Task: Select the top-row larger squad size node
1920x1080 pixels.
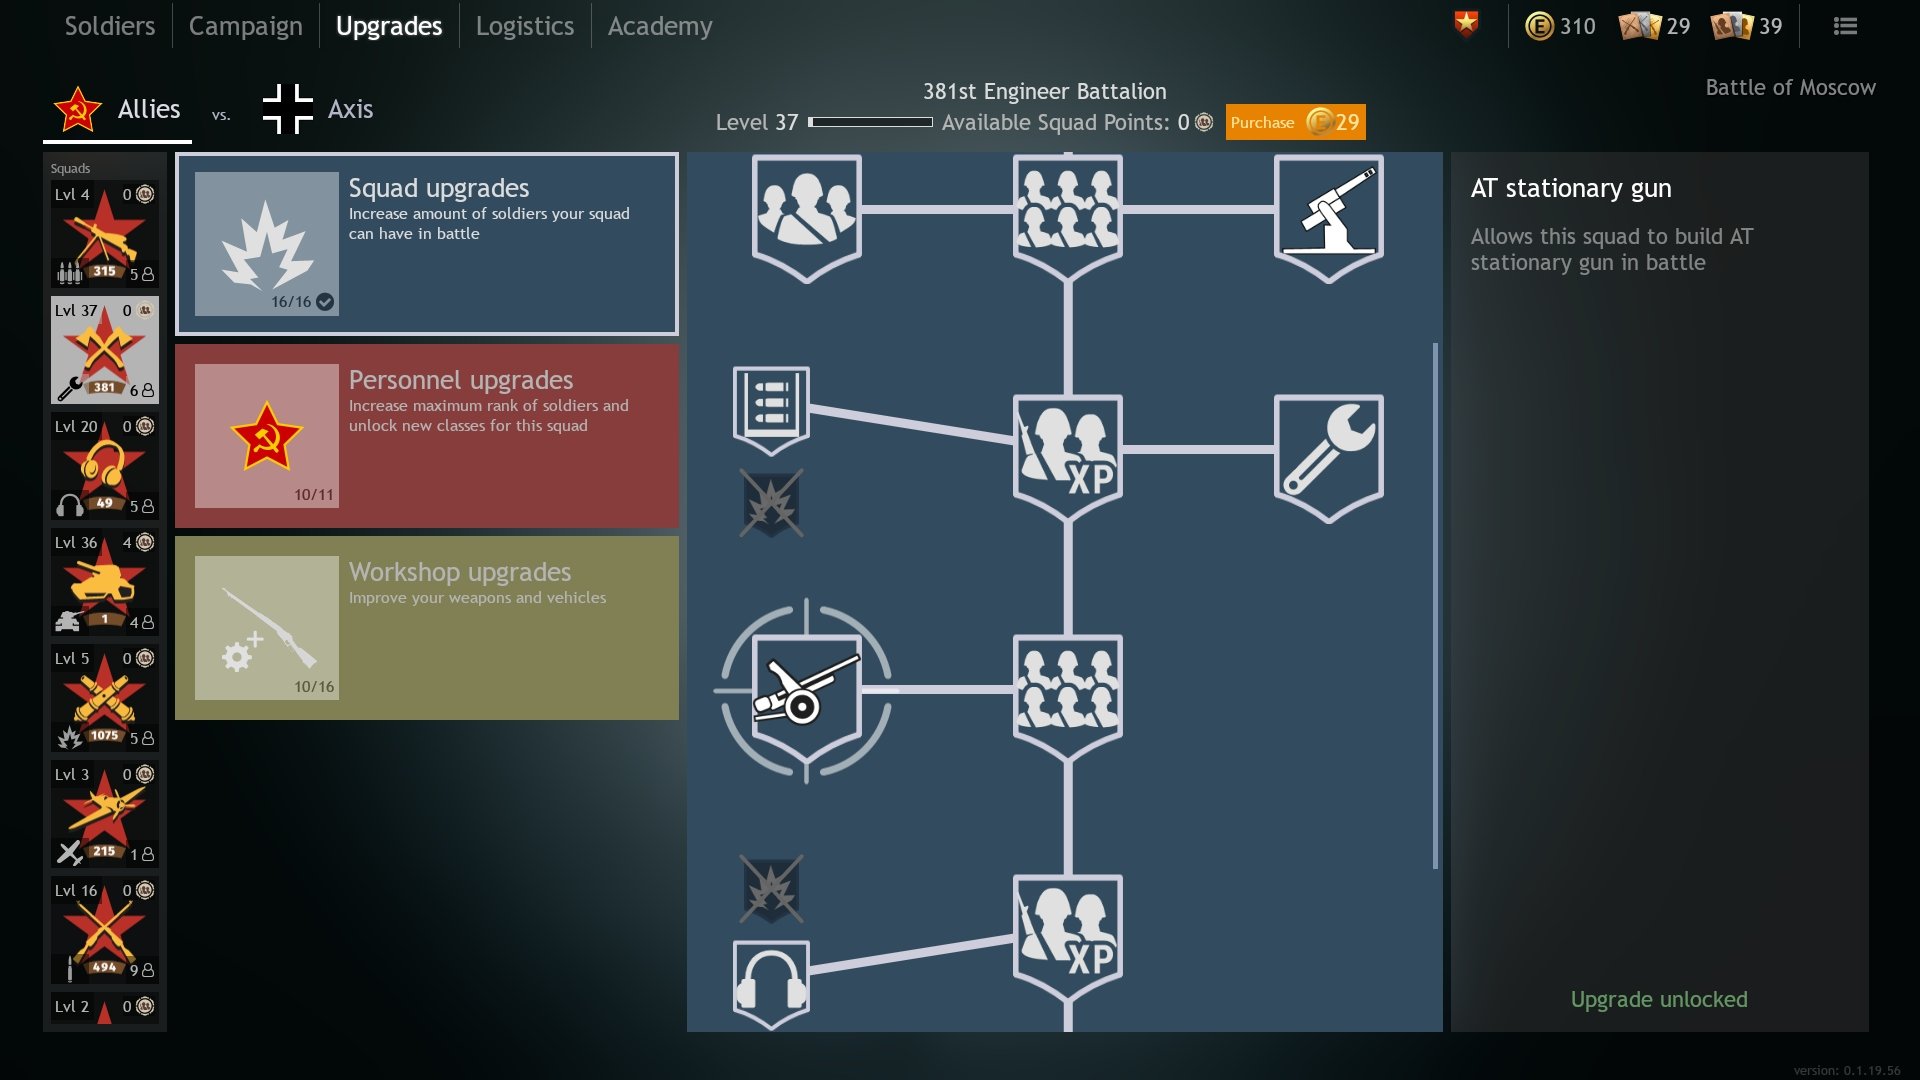Action: (x=1068, y=217)
